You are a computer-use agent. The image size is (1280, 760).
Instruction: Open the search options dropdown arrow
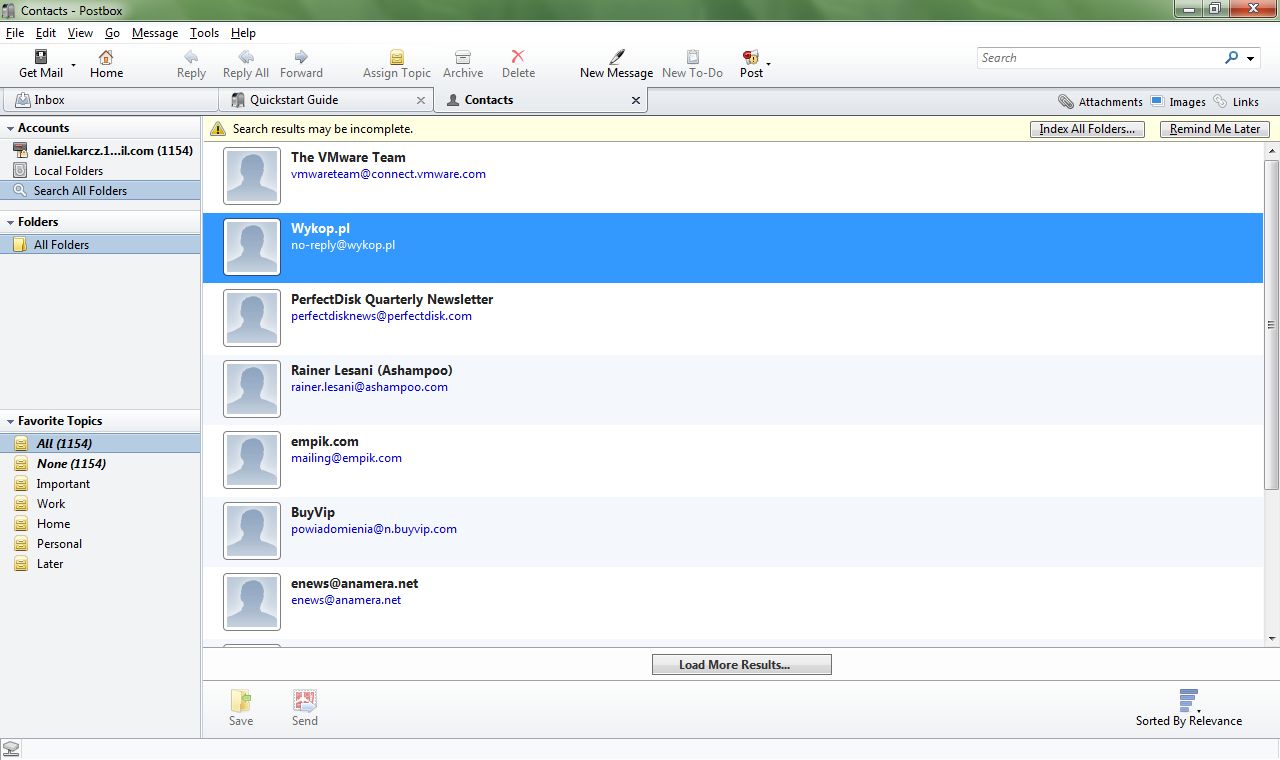click(x=1250, y=59)
